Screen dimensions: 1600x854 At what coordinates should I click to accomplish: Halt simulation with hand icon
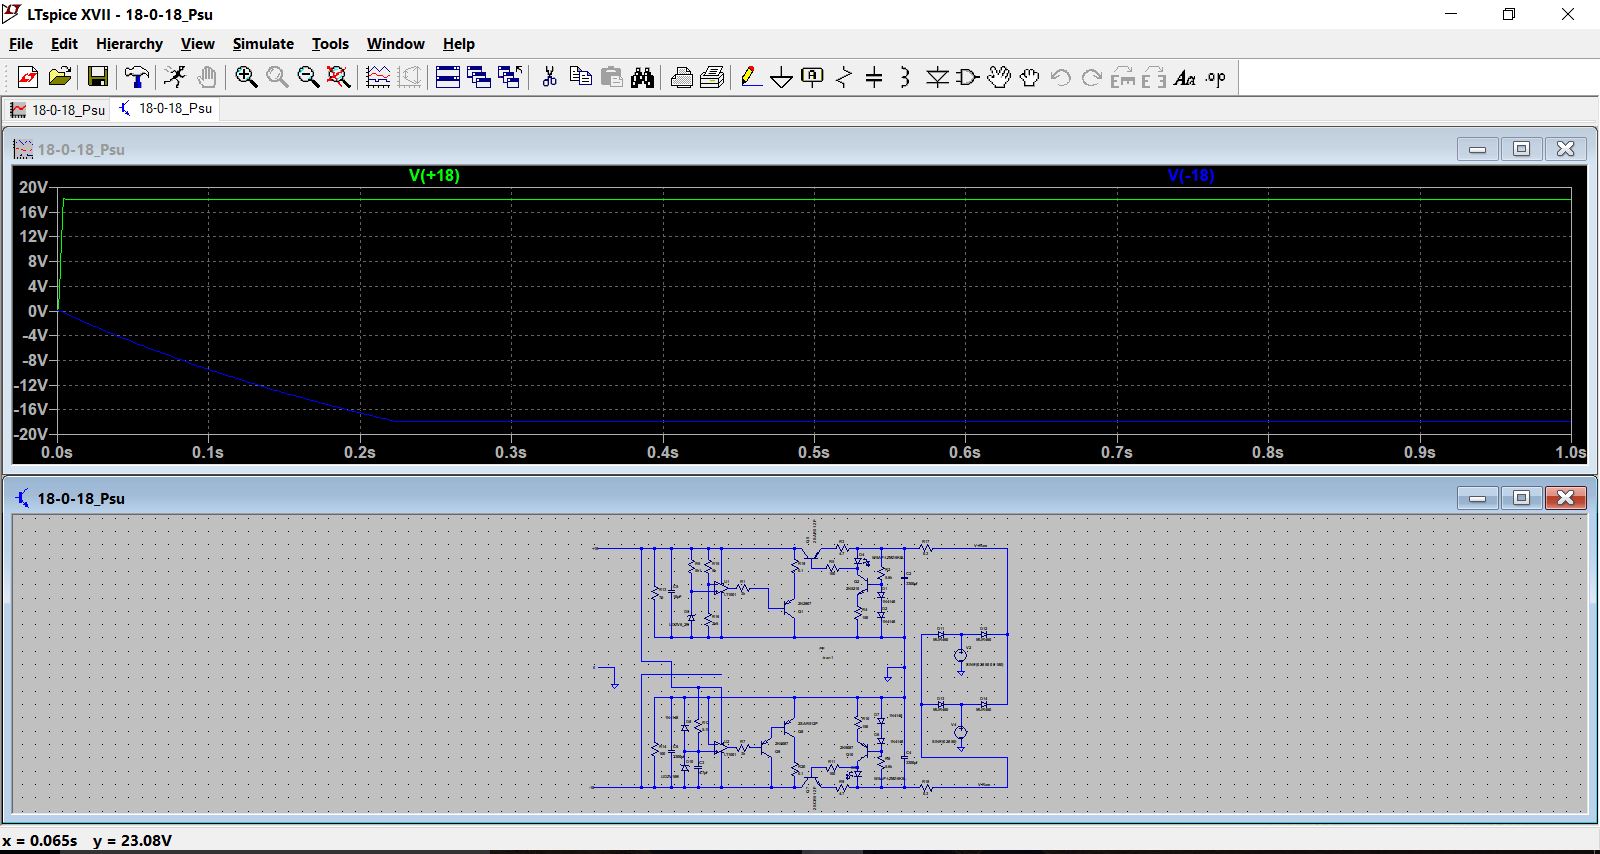206,77
